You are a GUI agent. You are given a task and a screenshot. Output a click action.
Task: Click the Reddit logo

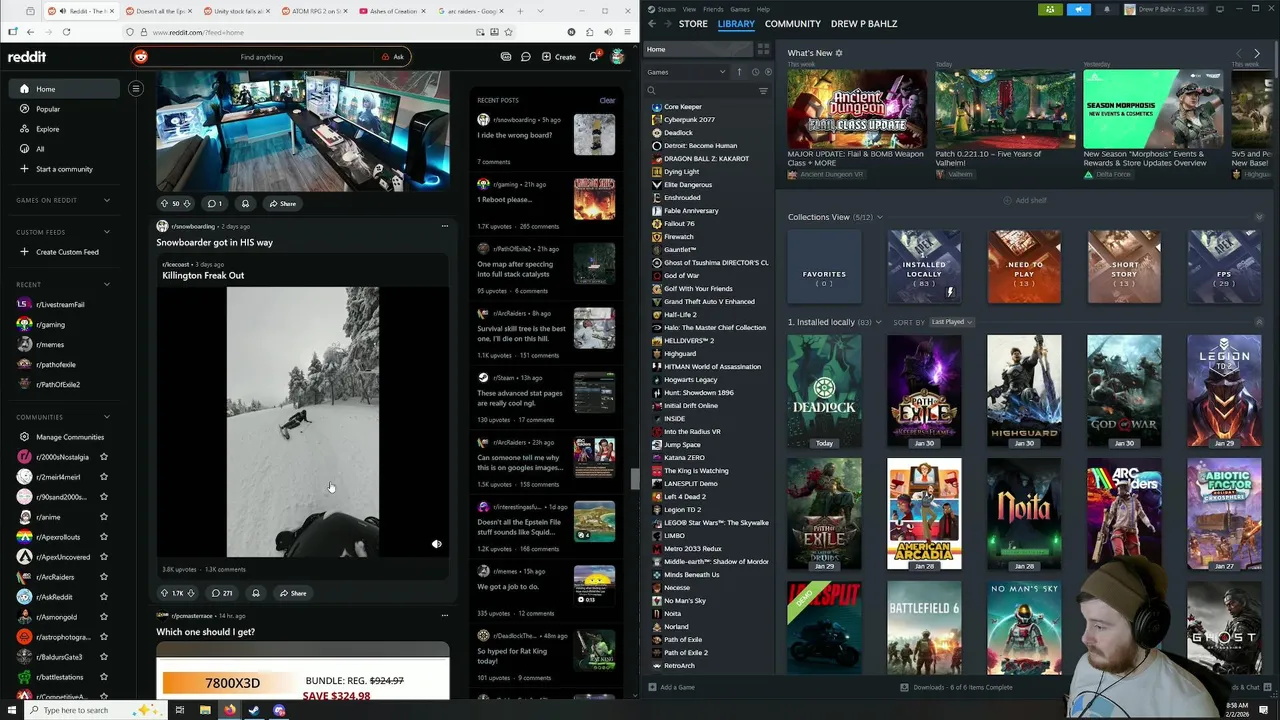coord(27,57)
